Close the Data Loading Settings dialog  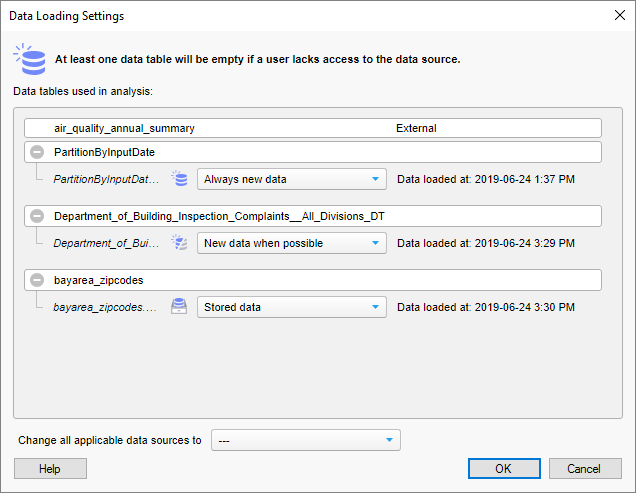click(617, 16)
